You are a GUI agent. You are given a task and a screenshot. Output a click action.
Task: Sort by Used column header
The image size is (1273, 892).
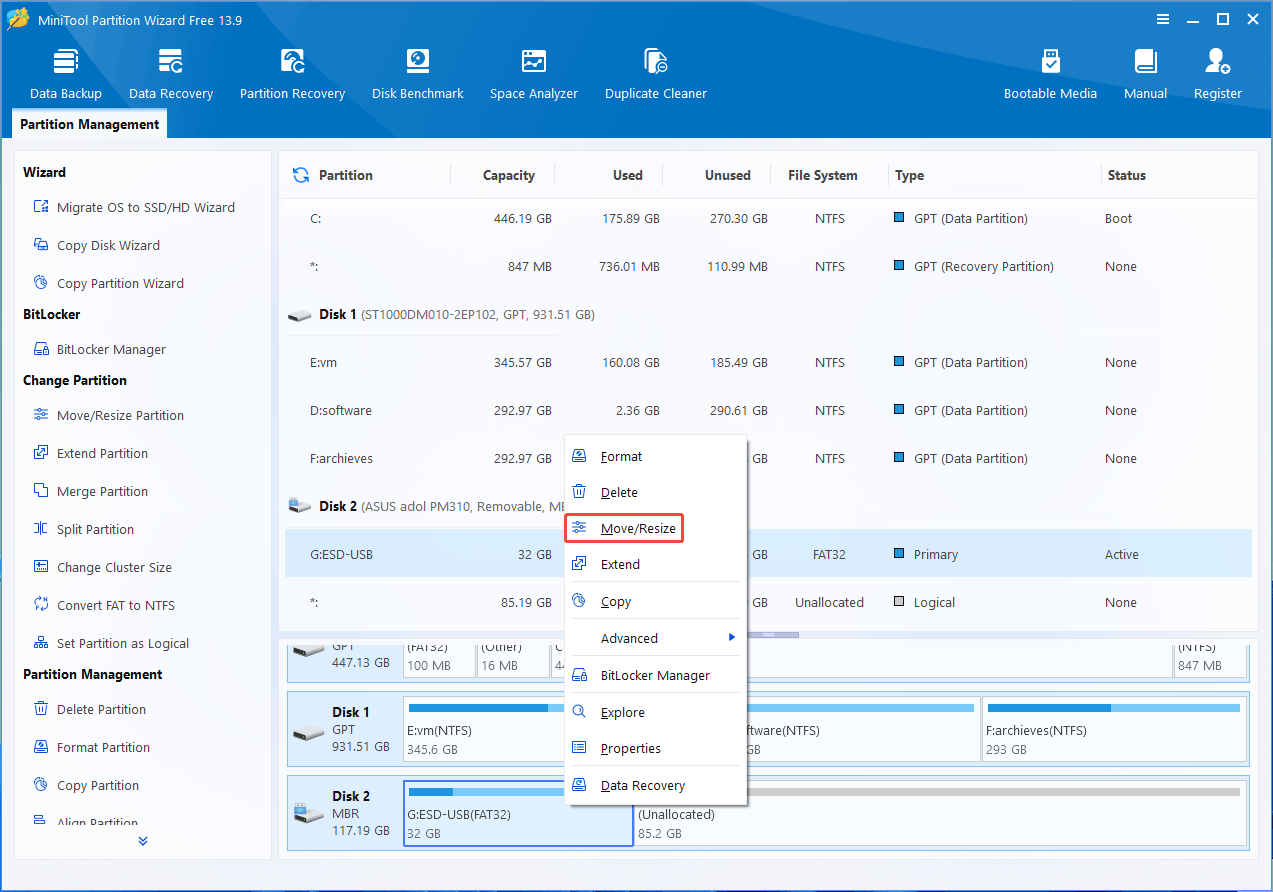point(628,176)
